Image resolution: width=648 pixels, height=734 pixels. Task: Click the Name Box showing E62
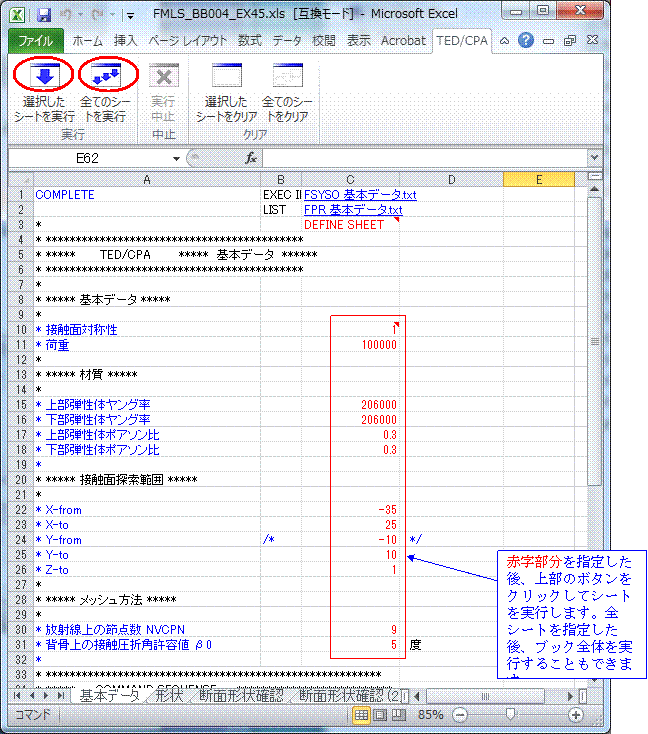pos(89,158)
